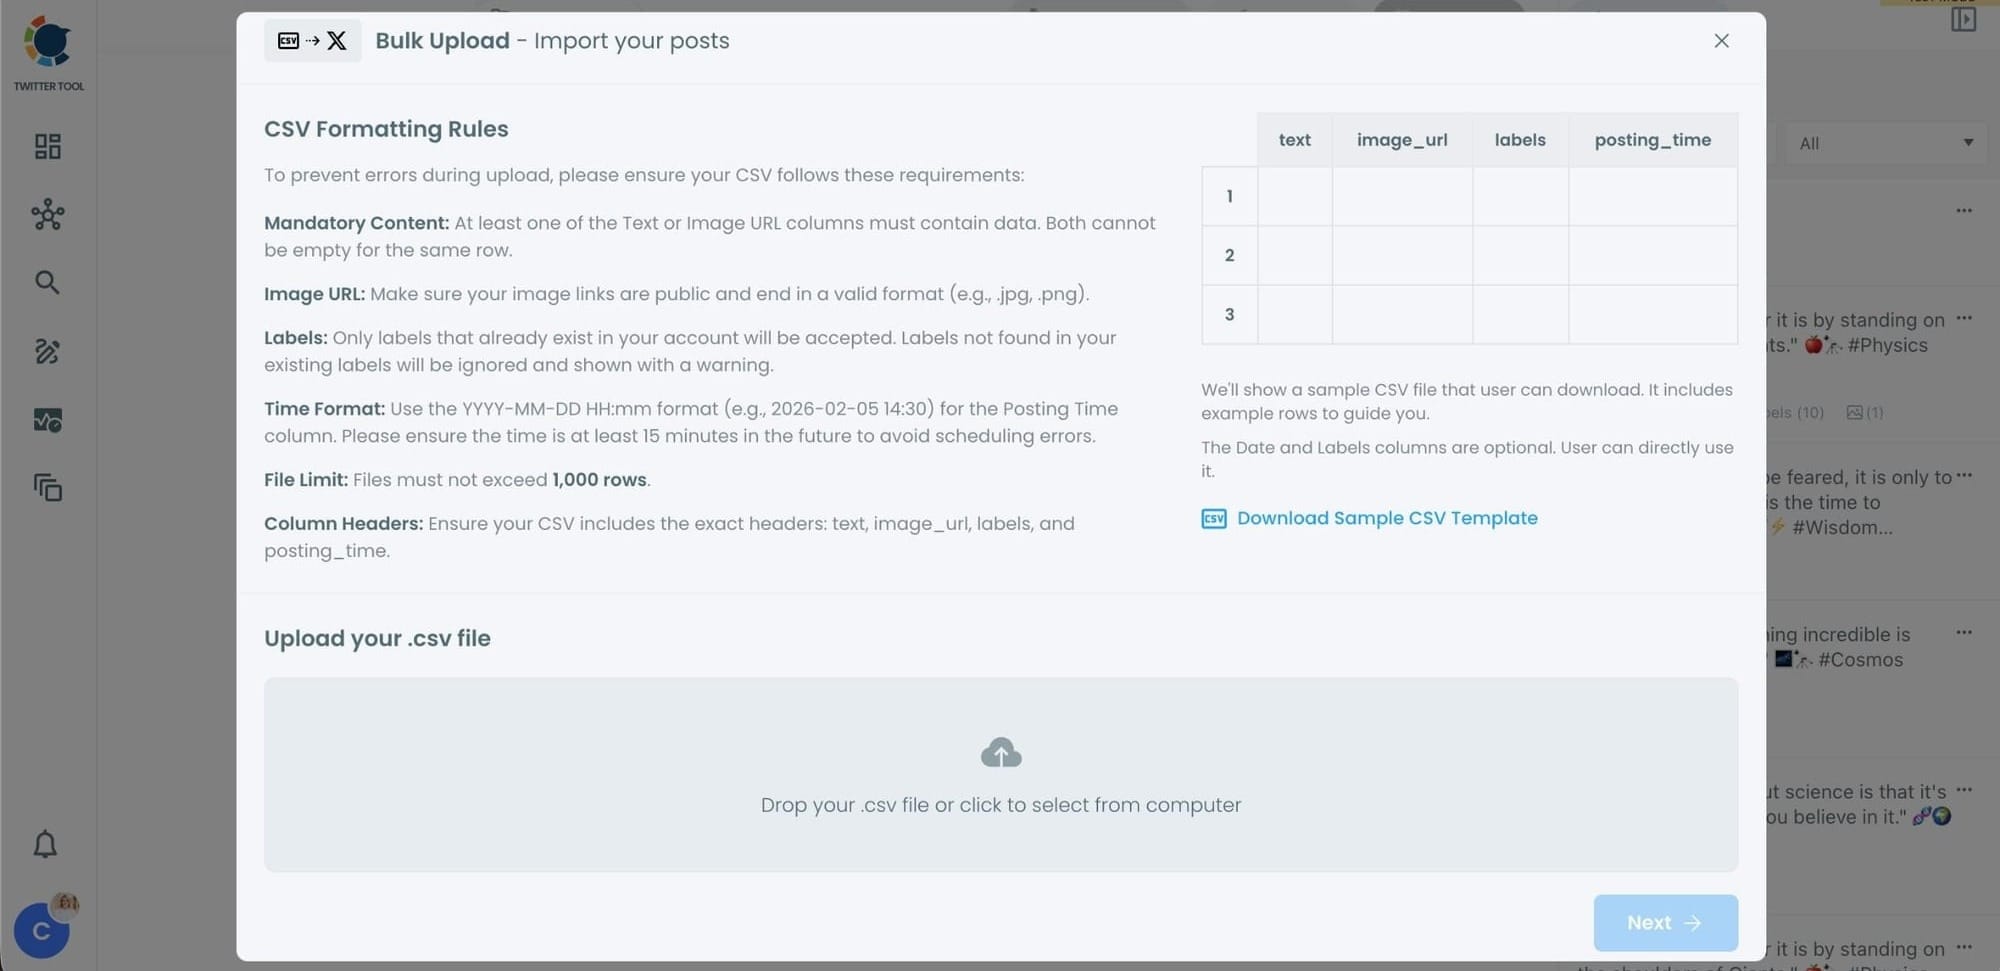Viewport: 2000px width, 971px height.
Task: Click the CSV template icon beside the download link
Action: [x=1213, y=518]
